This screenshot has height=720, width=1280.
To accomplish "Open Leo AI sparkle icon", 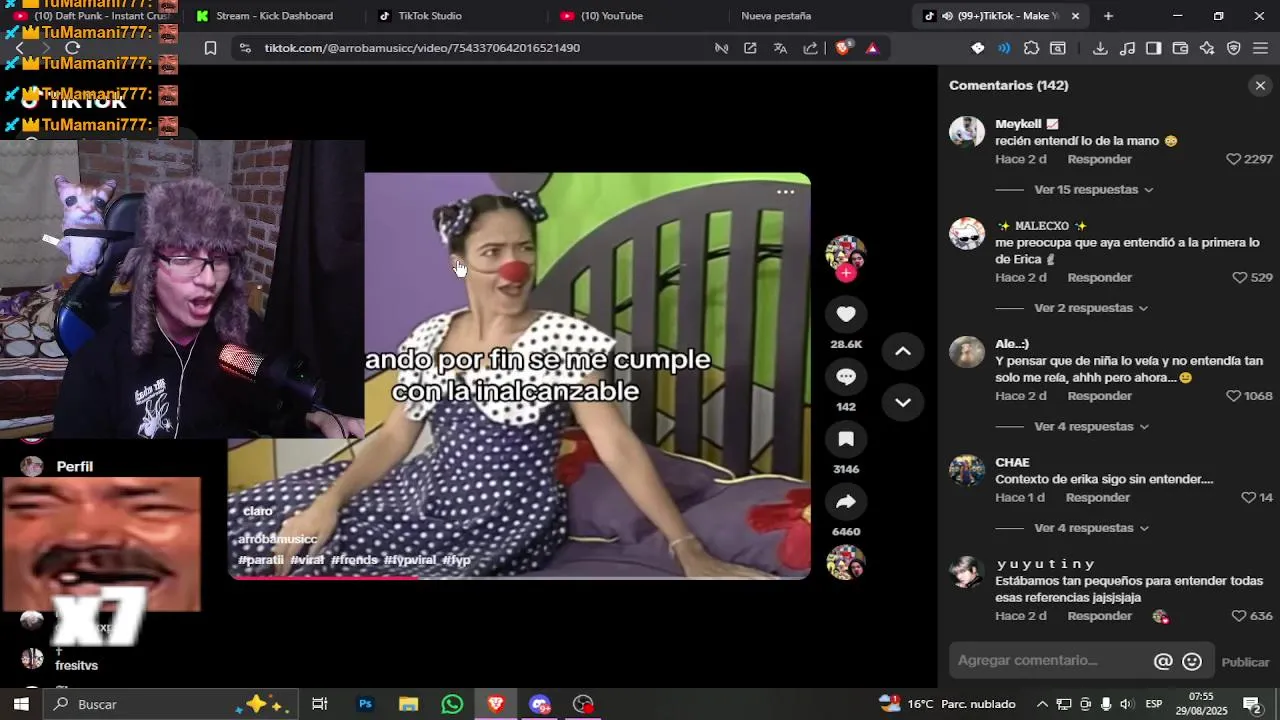I will [1207, 48].
